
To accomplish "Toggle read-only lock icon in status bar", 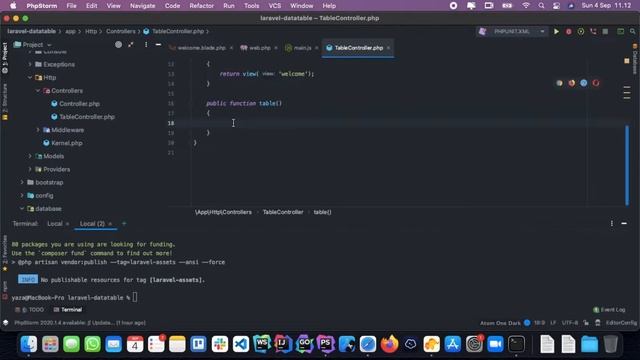I will click(x=586, y=323).
